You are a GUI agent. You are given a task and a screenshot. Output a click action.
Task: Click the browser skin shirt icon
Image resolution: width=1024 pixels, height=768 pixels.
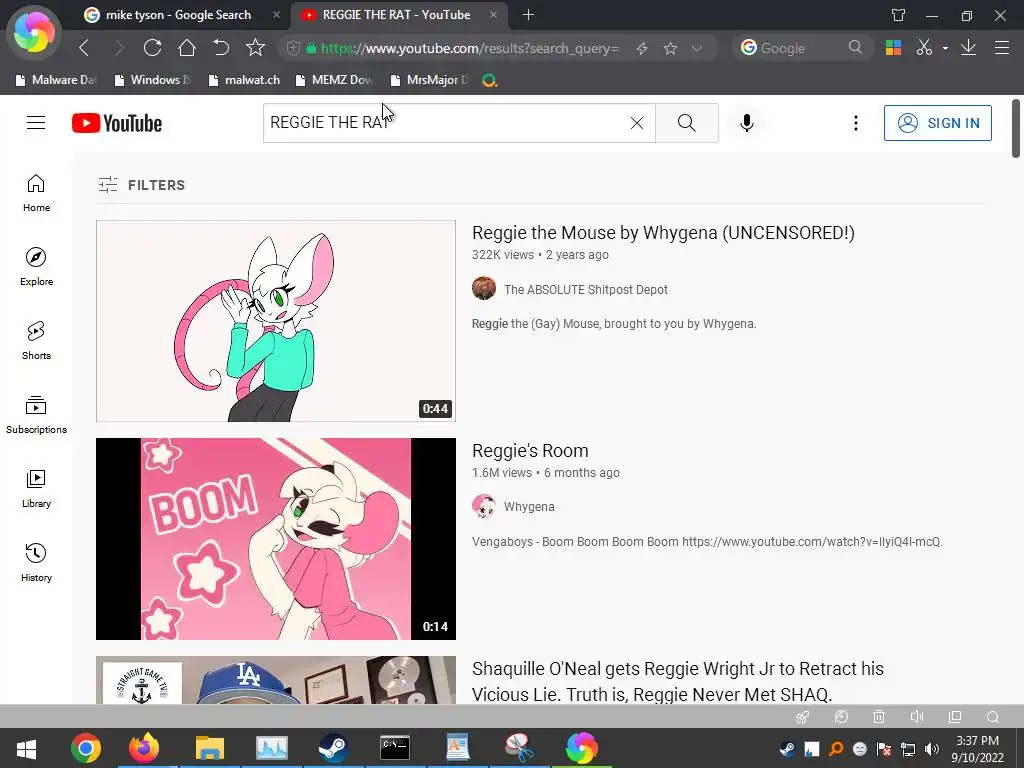[x=899, y=15]
